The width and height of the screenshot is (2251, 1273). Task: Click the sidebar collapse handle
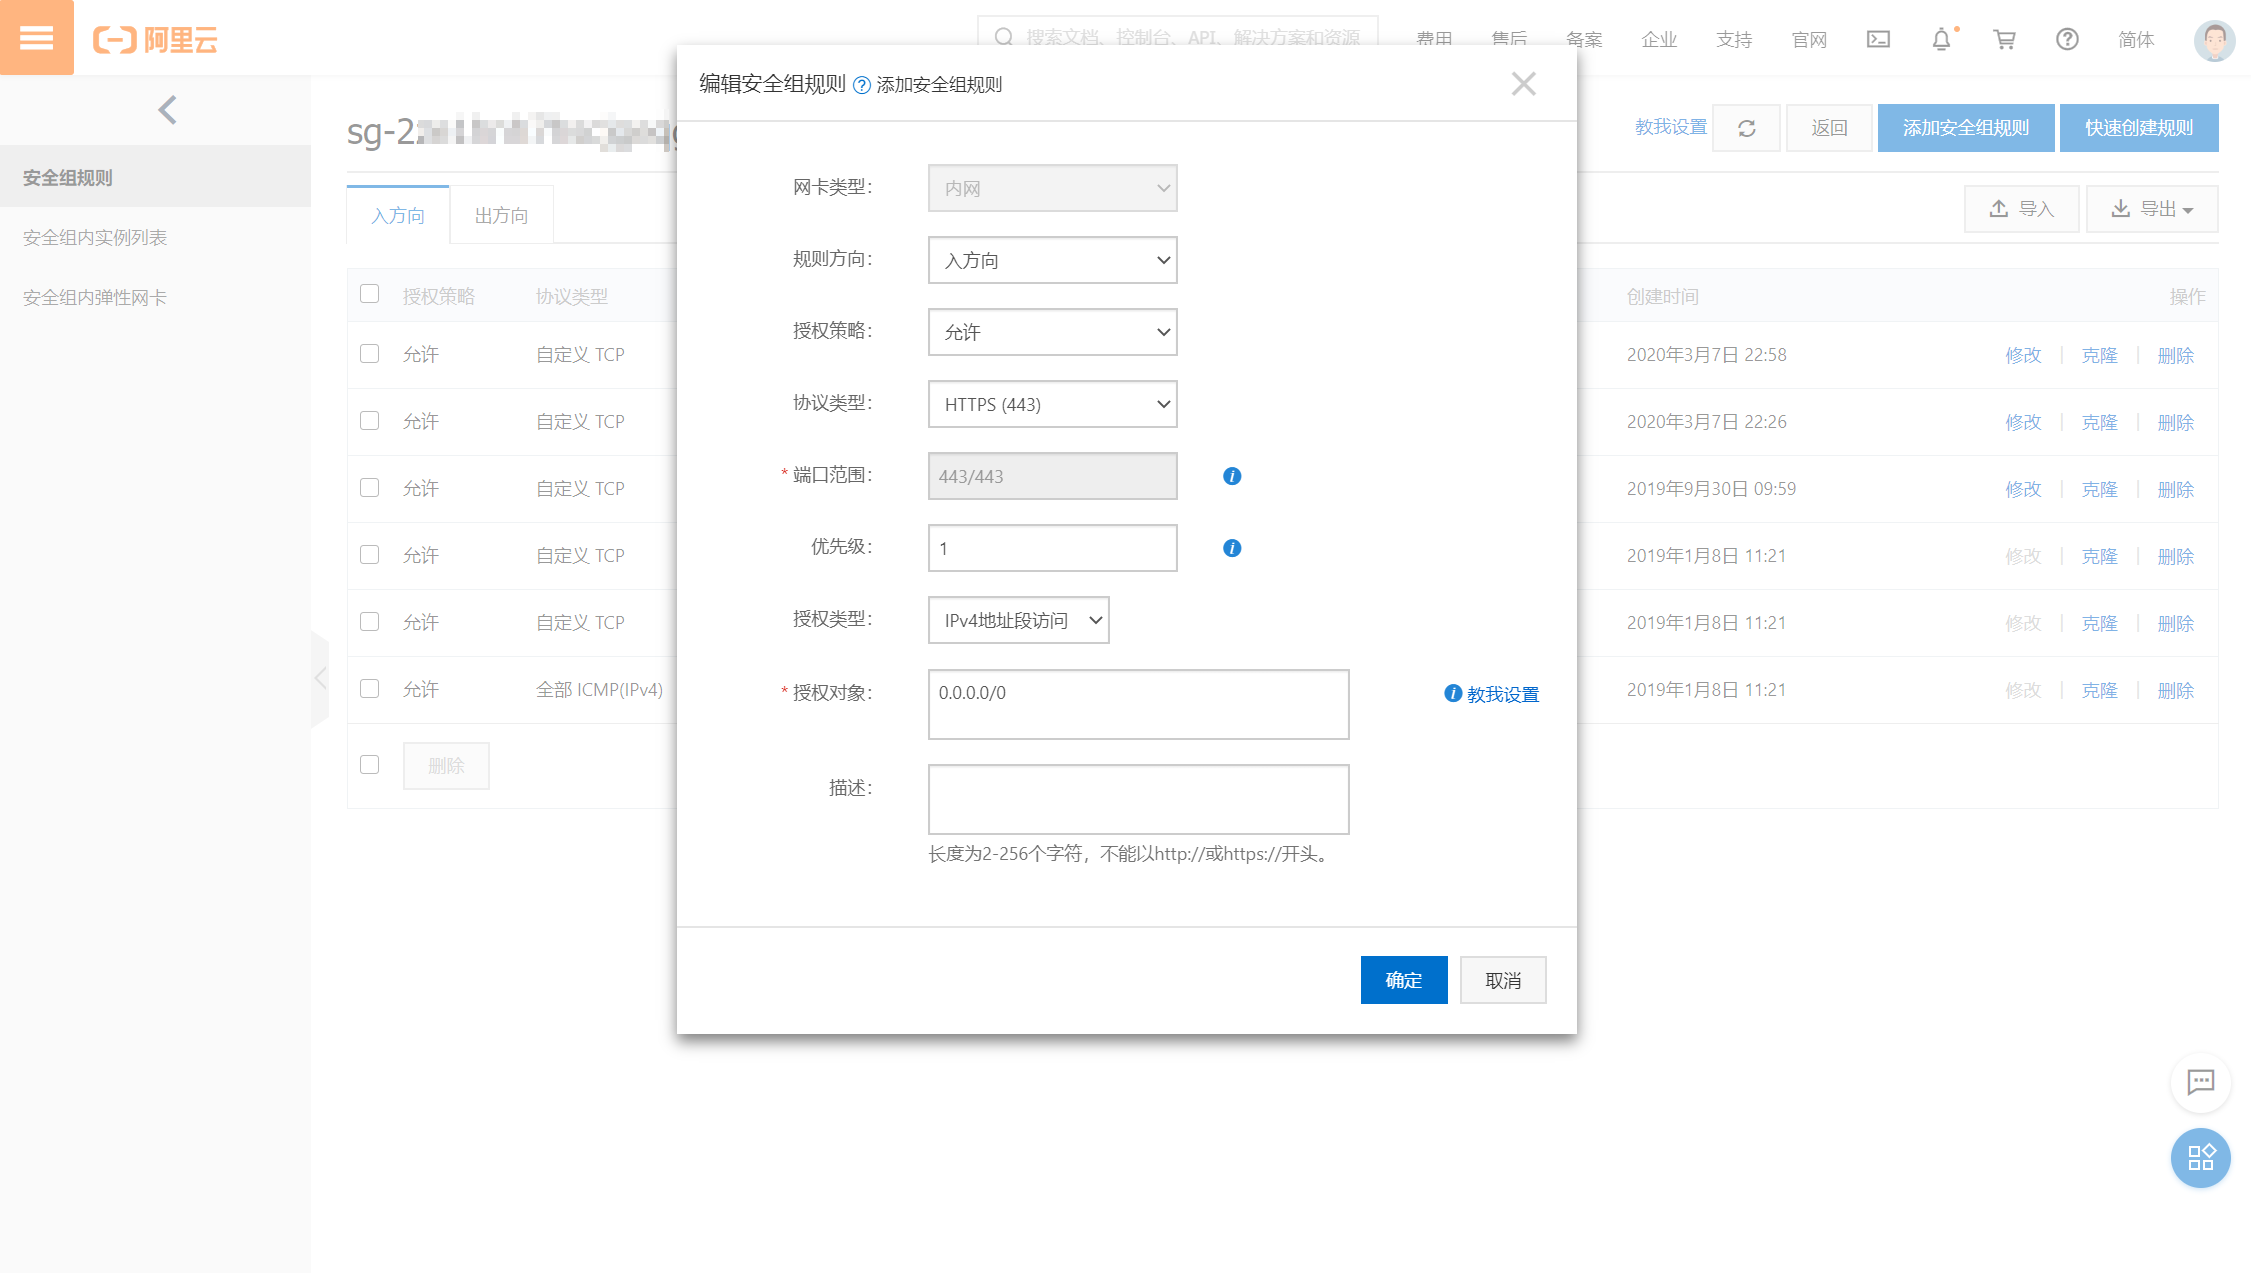[x=320, y=679]
